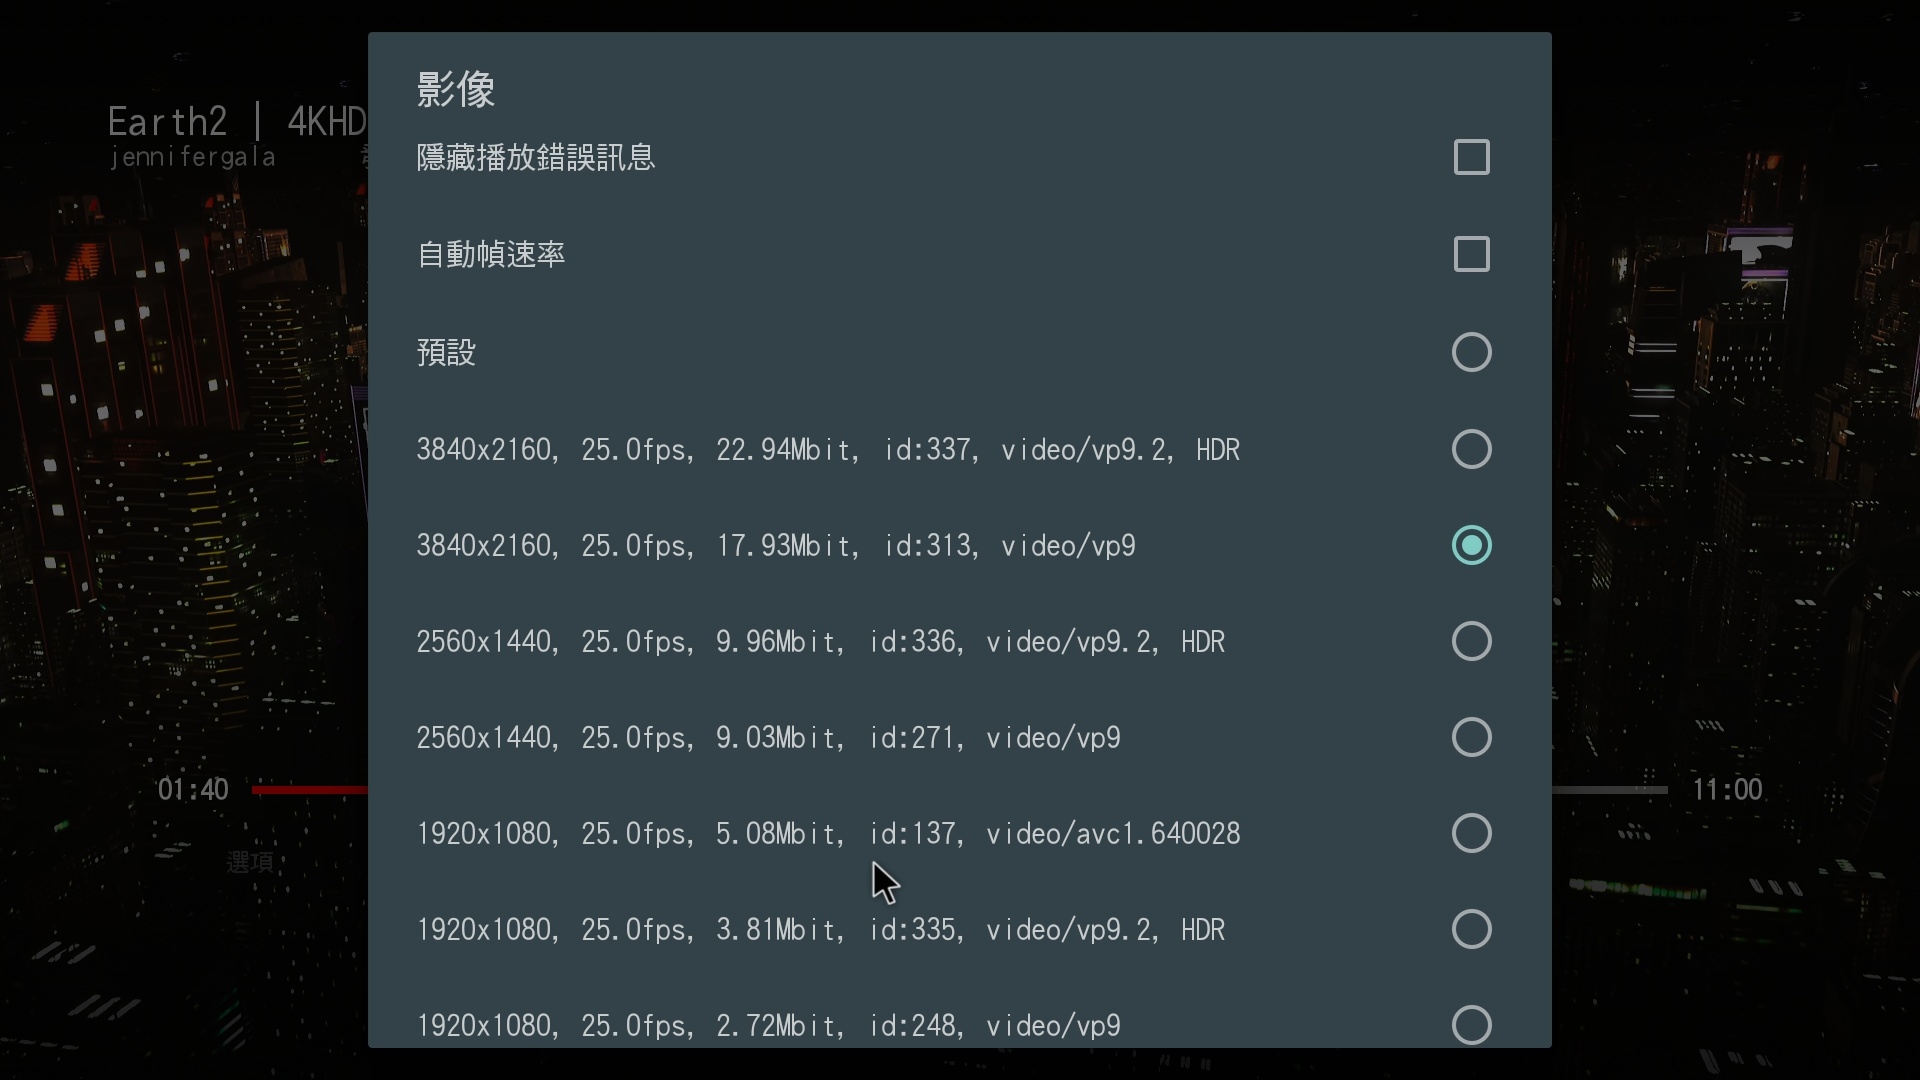Screen dimensions: 1920x1080
Task: Click the jennifergala channel name
Action: tap(192, 157)
